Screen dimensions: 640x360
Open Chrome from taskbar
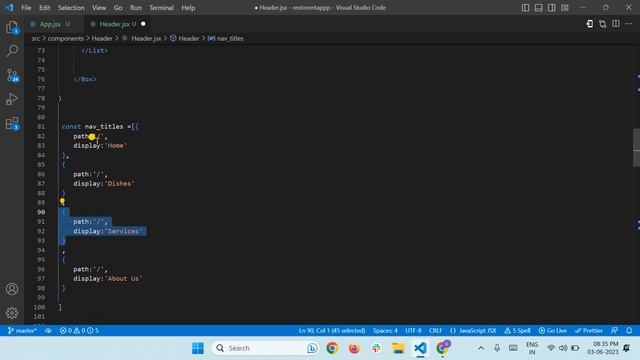[332, 348]
